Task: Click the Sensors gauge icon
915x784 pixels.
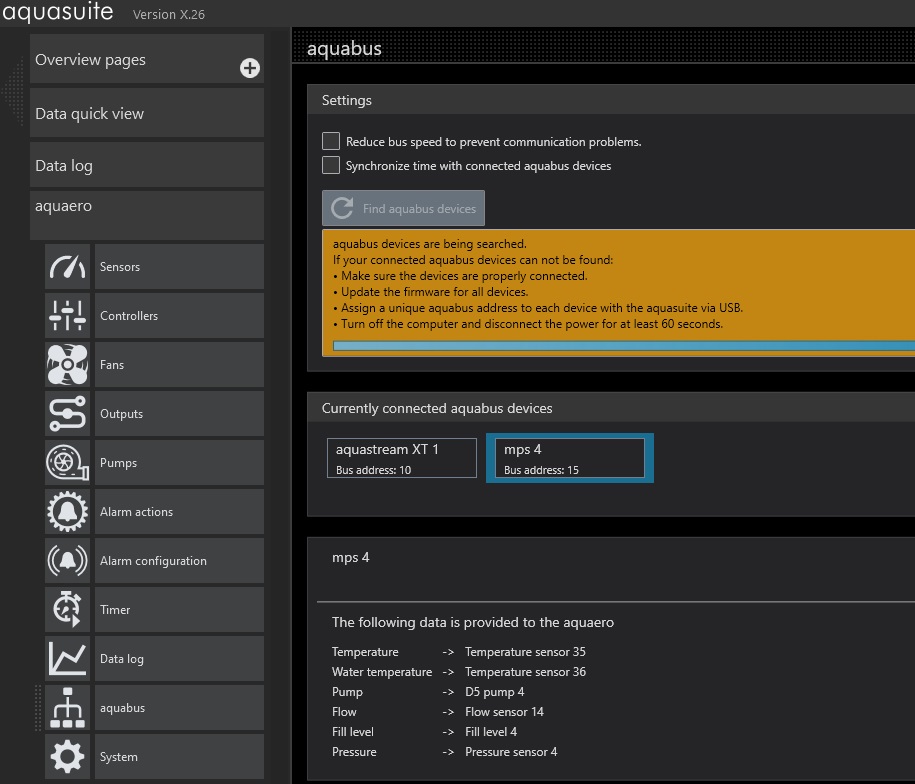Action: [67, 267]
